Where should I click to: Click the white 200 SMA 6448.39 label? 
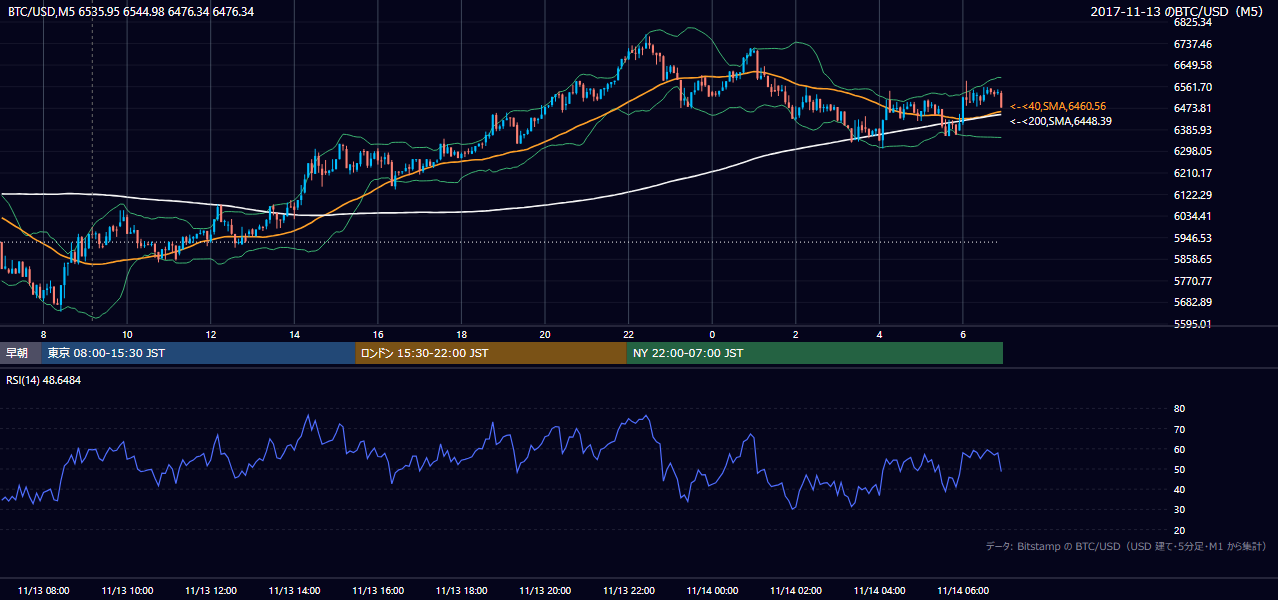[1061, 121]
